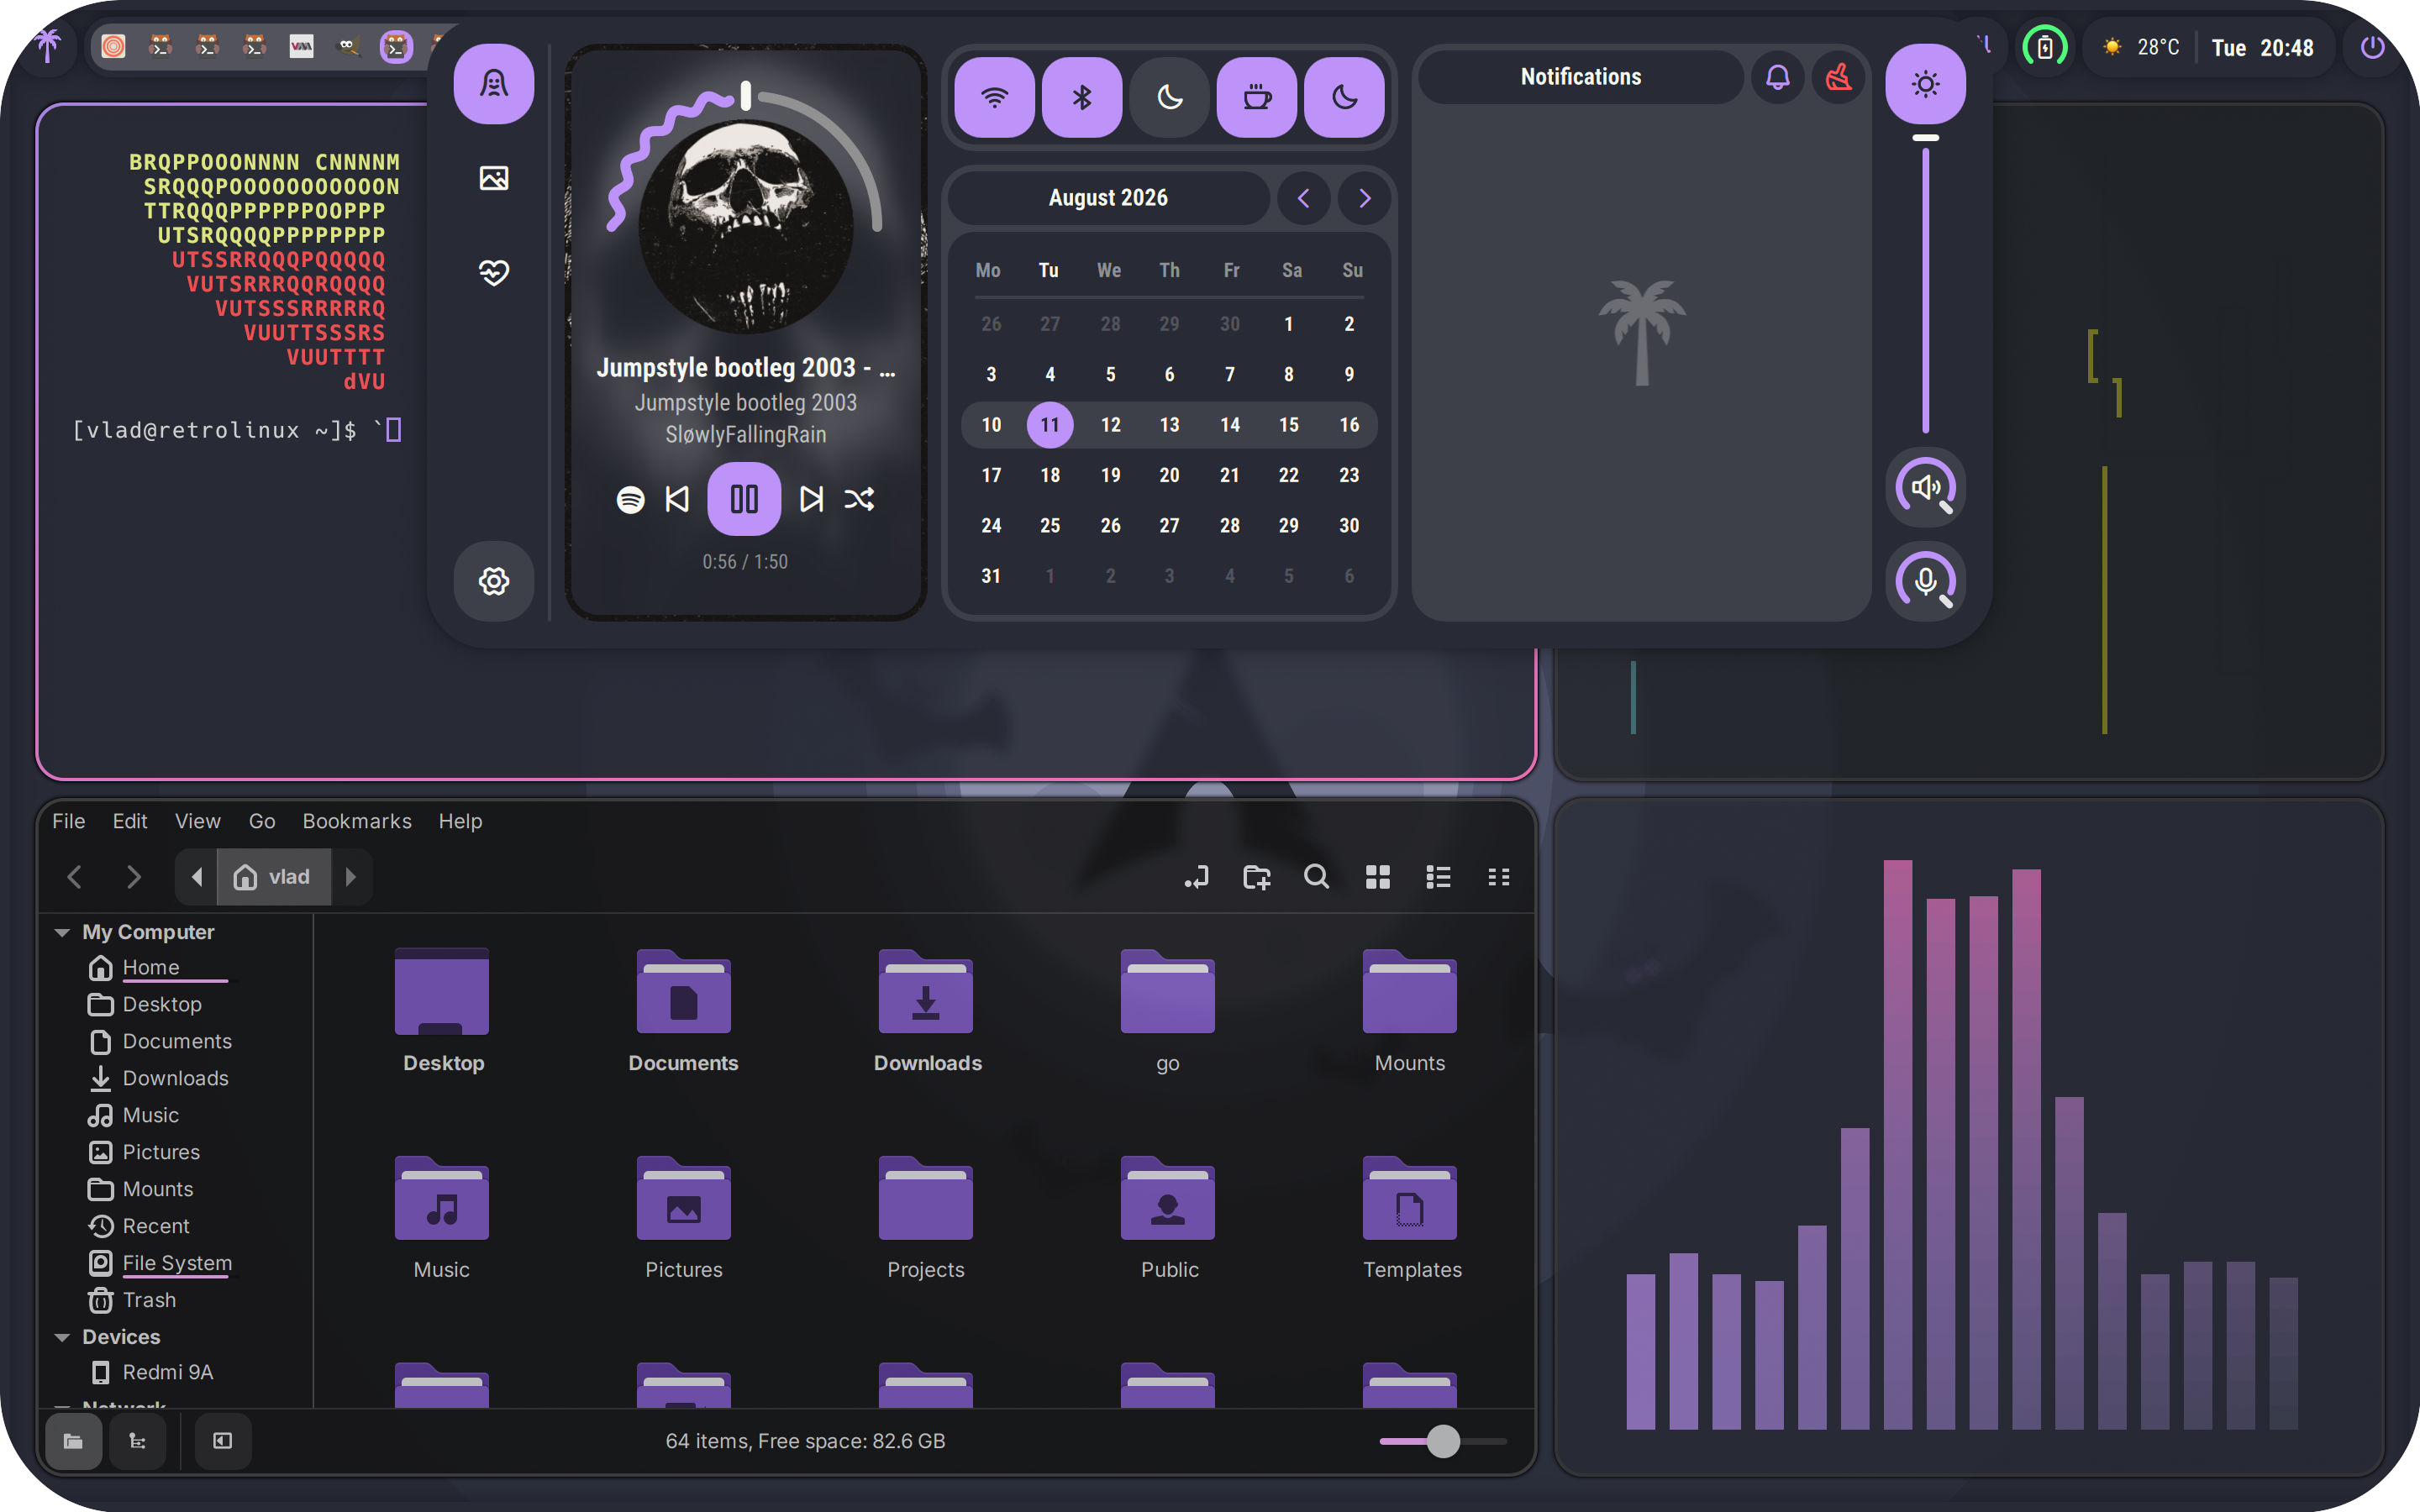Screen dimensions: 2420x1512
Task: Set level on the vertical brightness slider
Action: point(1926,284)
